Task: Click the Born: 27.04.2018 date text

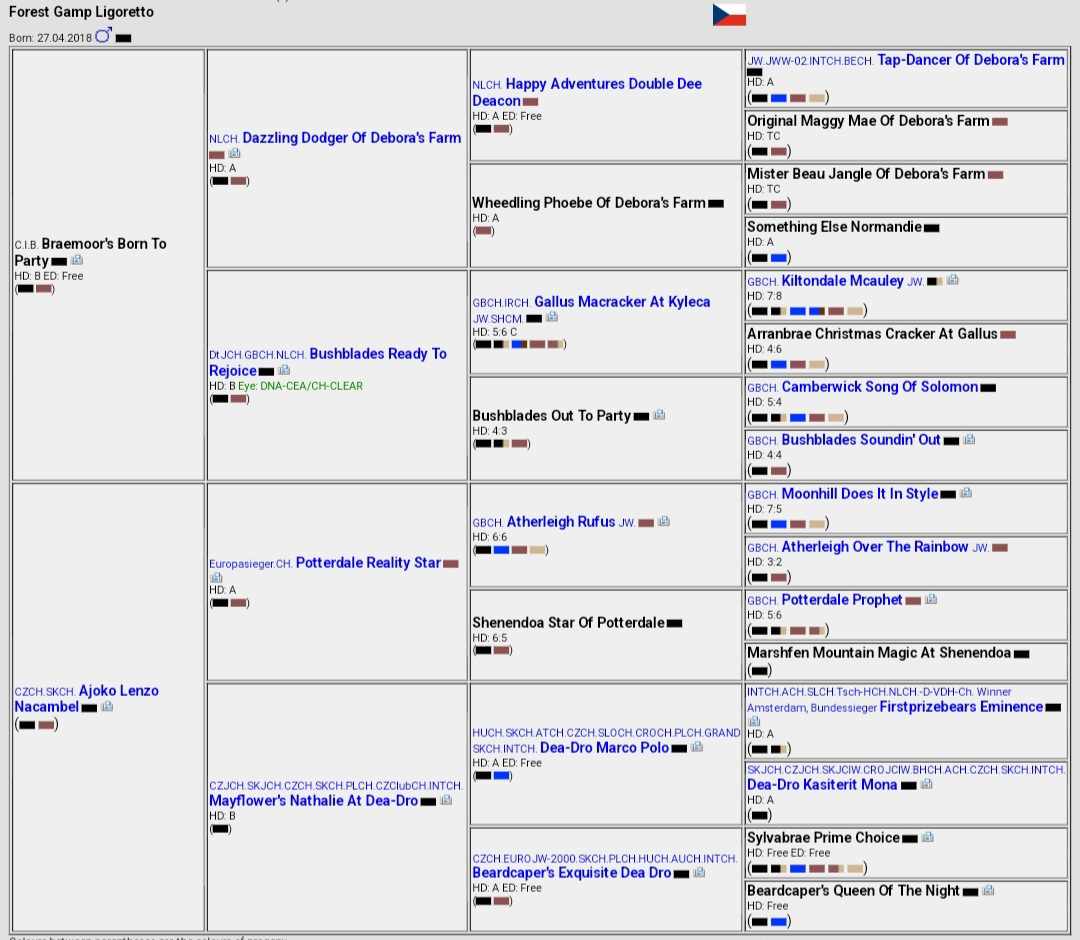Action: (x=50, y=38)
